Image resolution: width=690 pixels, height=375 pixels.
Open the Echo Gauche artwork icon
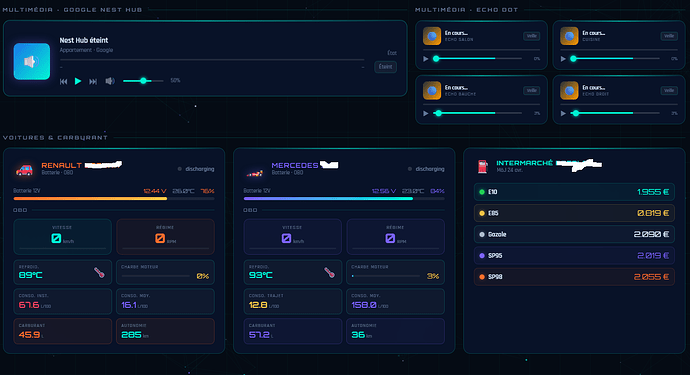[432, 91]
